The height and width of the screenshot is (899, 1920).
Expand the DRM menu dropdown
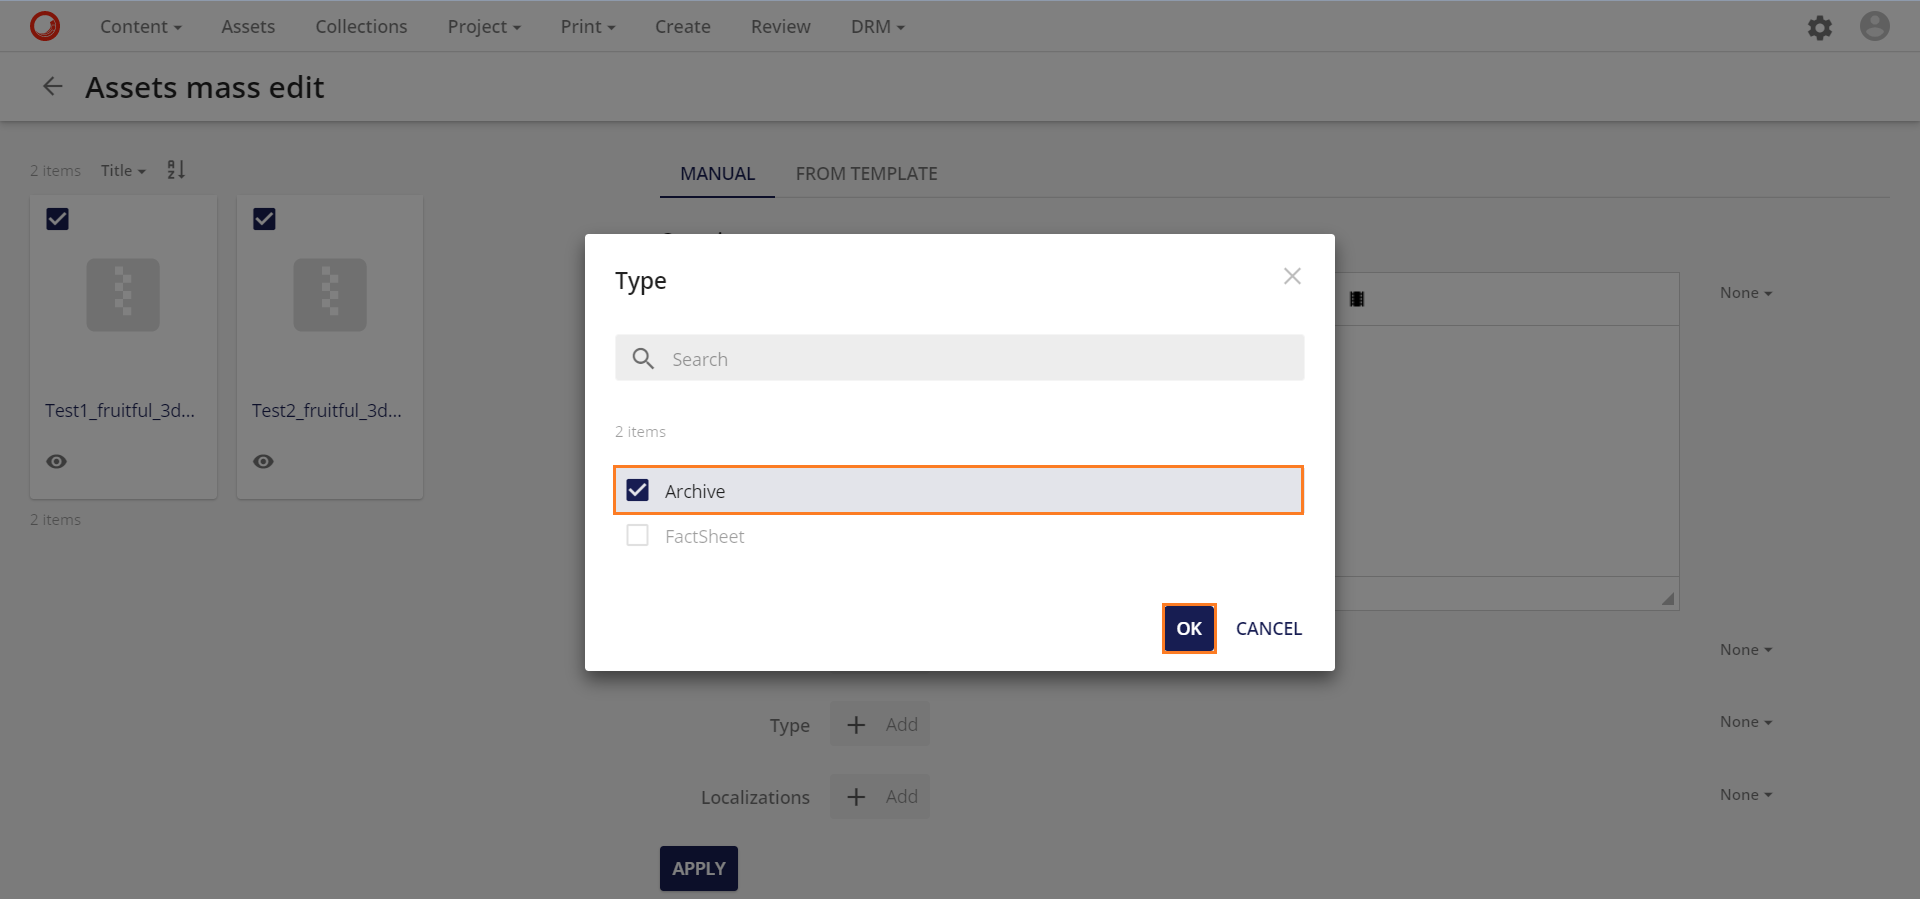[x=877, y=27]
